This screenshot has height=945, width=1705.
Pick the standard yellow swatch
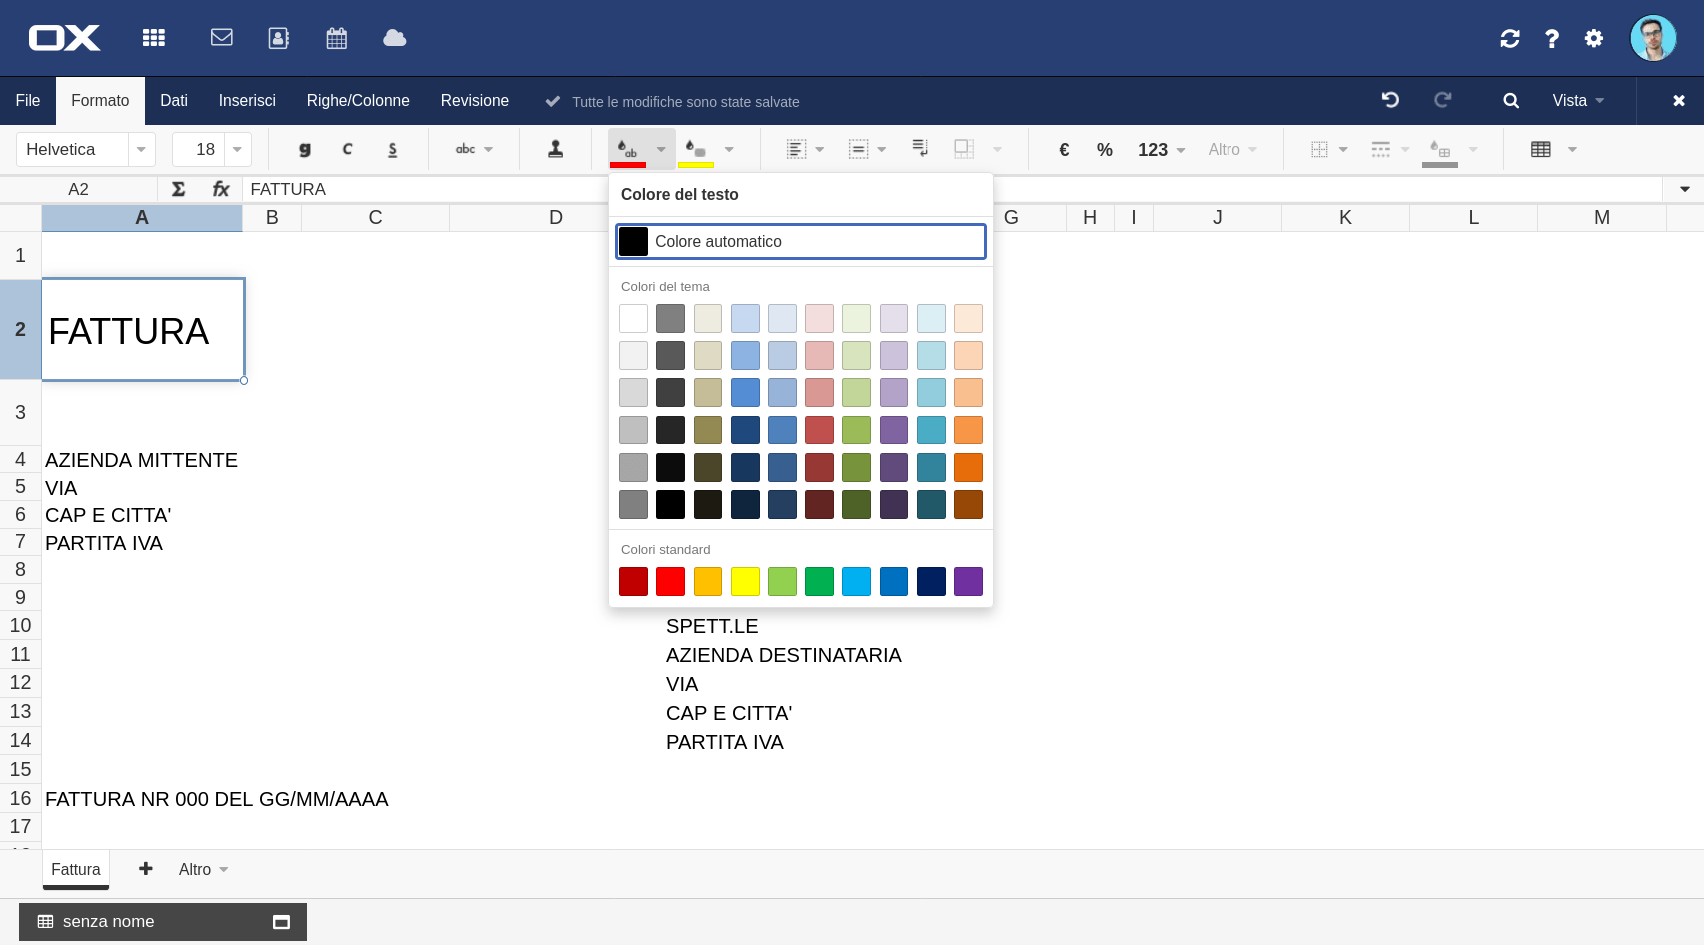click(745, 581)
